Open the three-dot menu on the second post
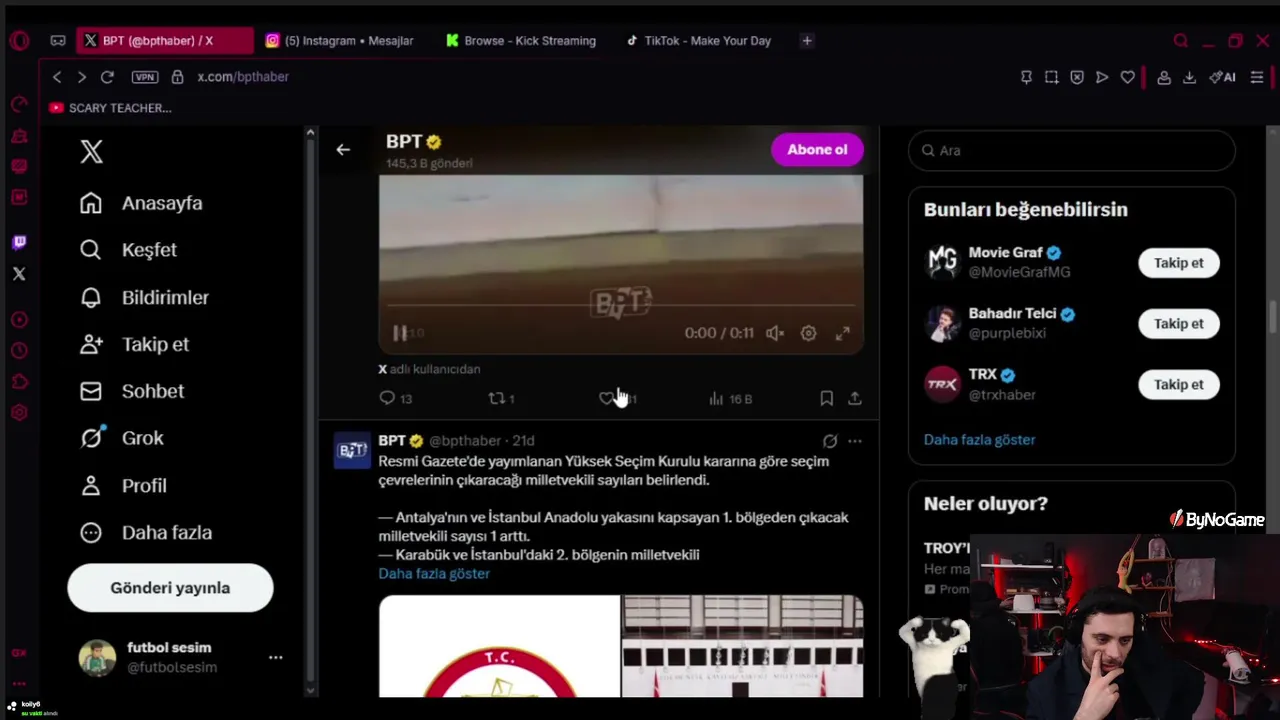The image size is (1280, 720). pyautogui.click(x=854, y=441)
